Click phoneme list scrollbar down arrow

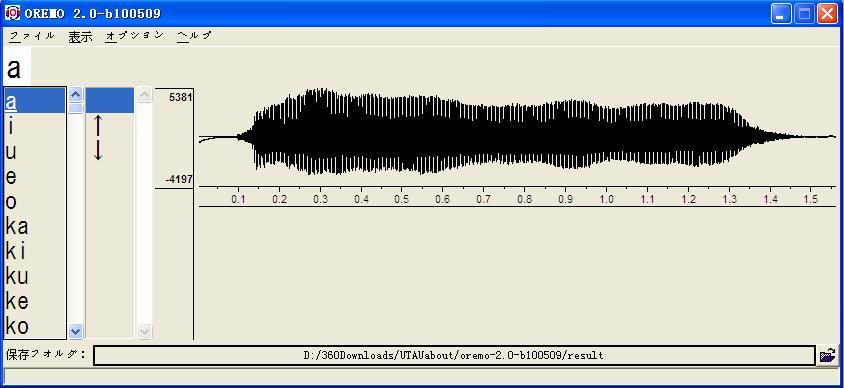pyautogui.click(x=76, y=331)
